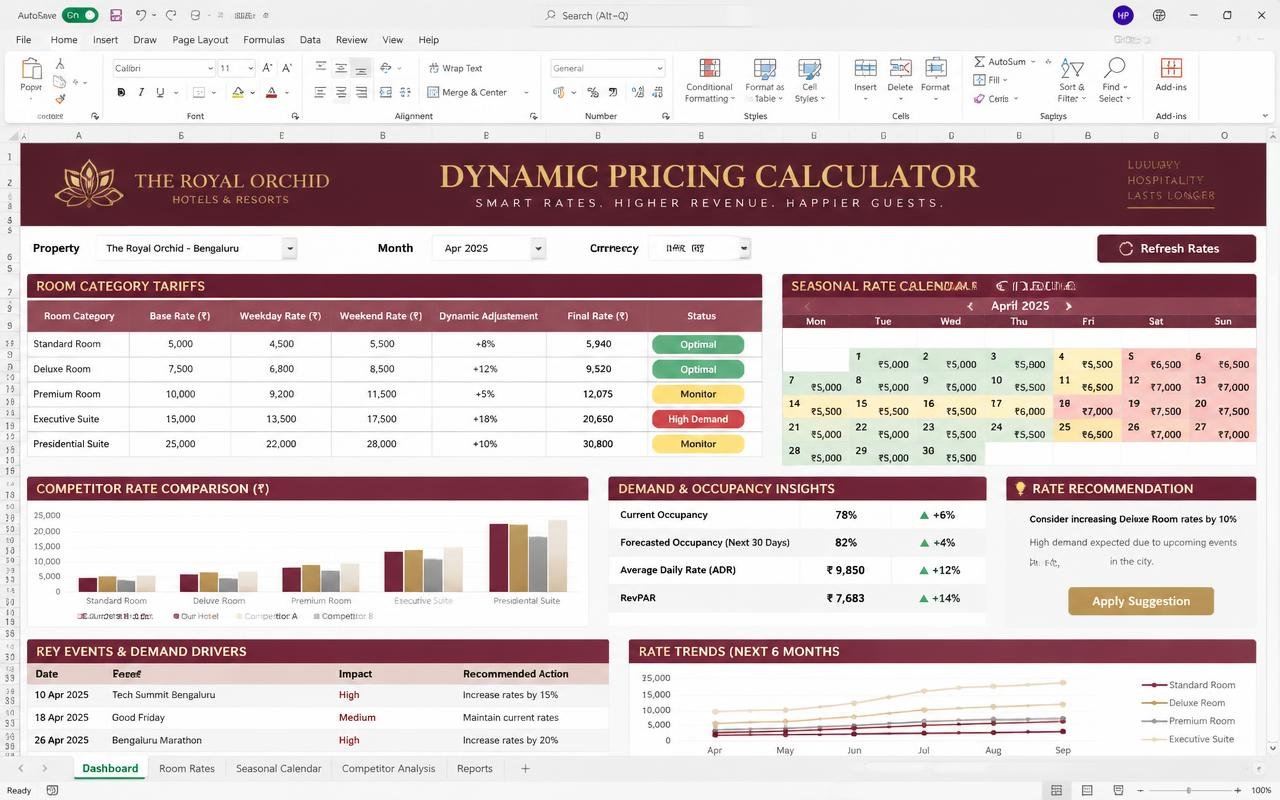This screenshot has width=1280, height=800.
Task: Click the HP account avatar
Action: click(1123, 15)
